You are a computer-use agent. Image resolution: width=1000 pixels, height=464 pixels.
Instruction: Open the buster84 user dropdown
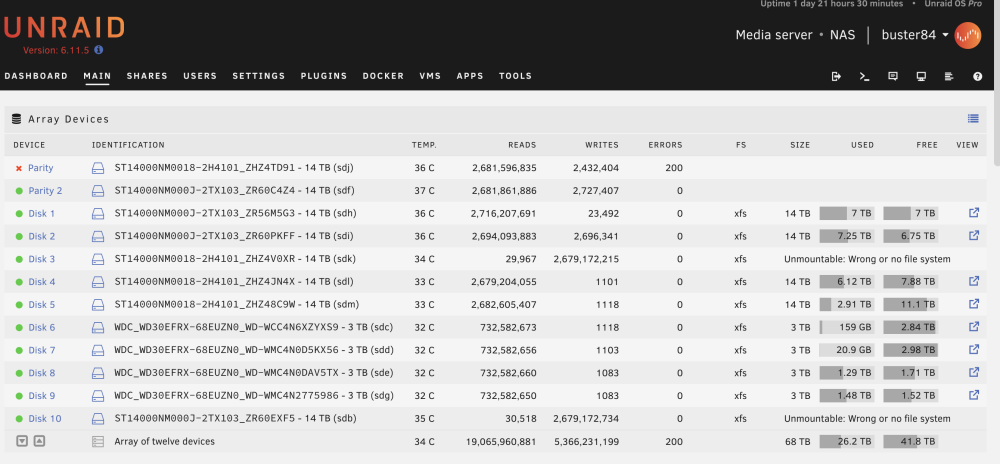pos(915,35)
